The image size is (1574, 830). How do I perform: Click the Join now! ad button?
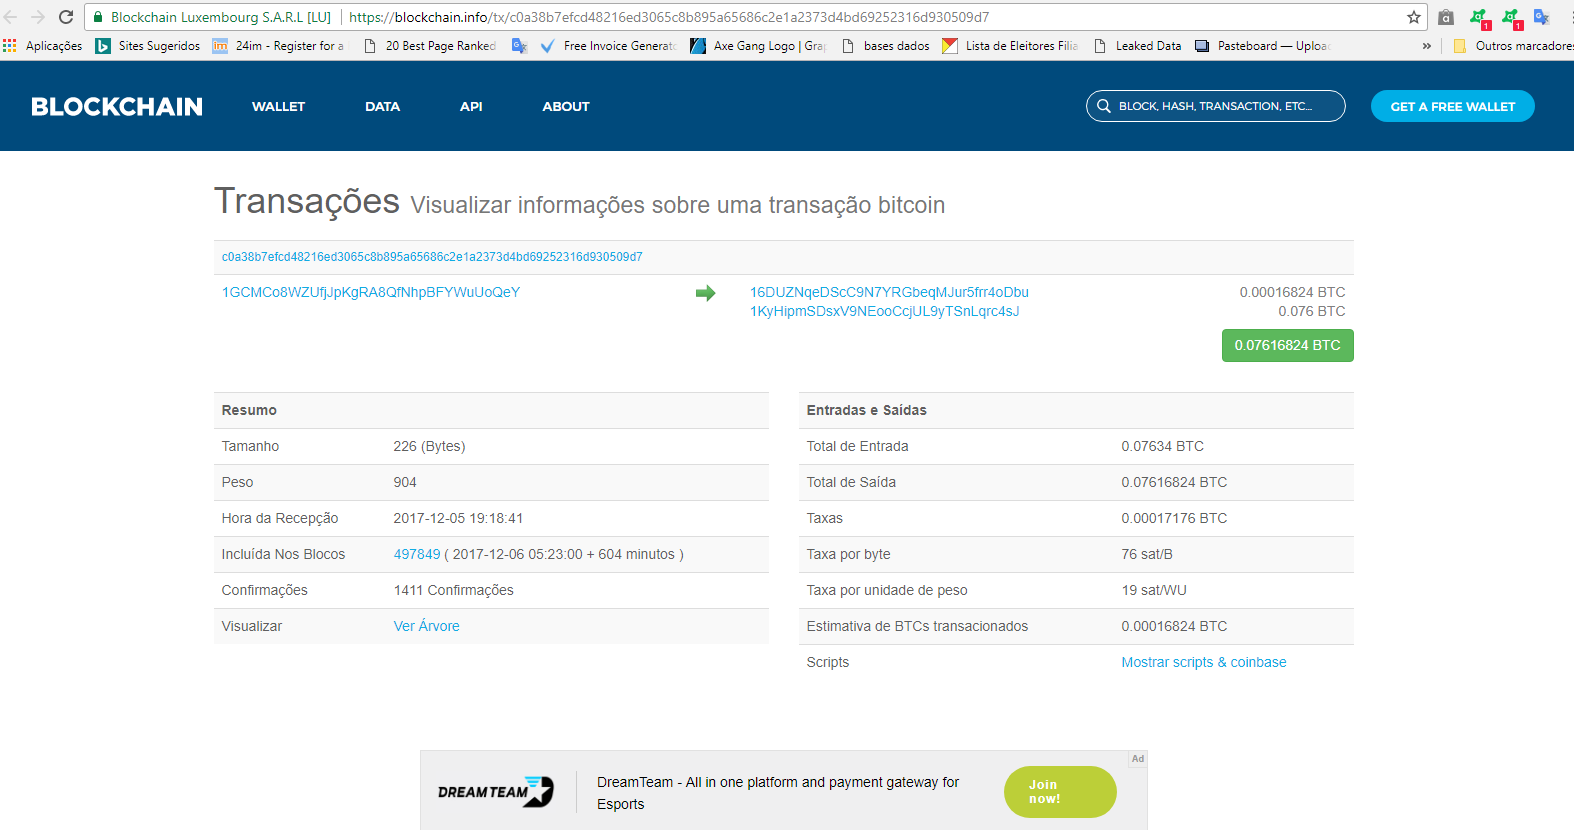coord(1060,792)
